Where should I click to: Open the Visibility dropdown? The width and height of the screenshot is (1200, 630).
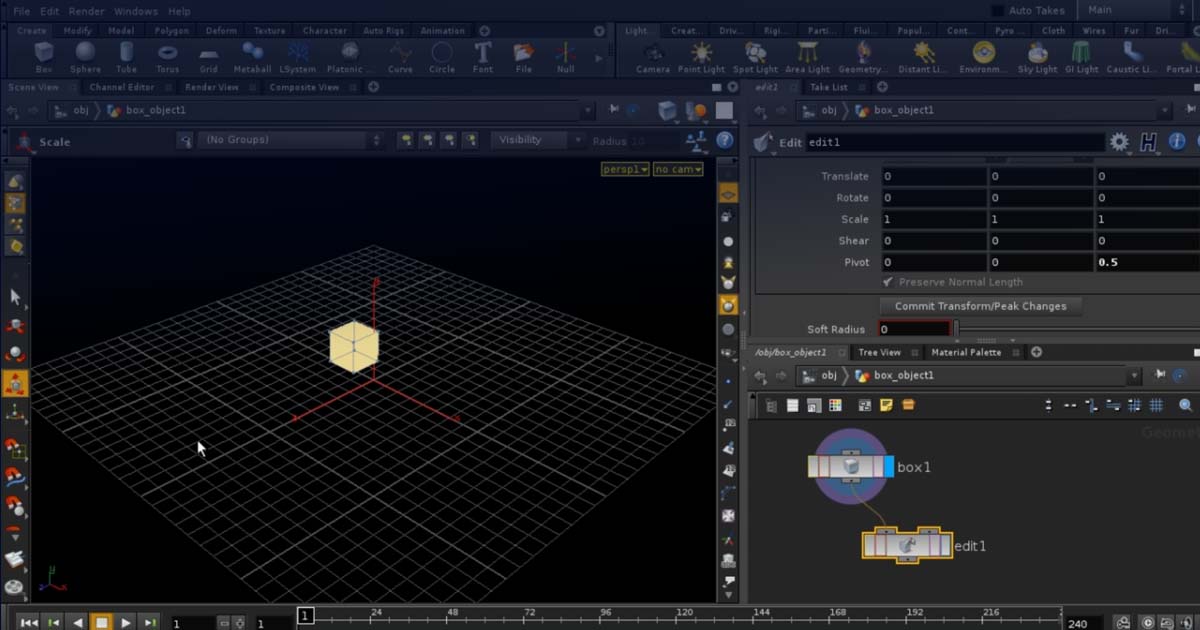click(536, 139)
